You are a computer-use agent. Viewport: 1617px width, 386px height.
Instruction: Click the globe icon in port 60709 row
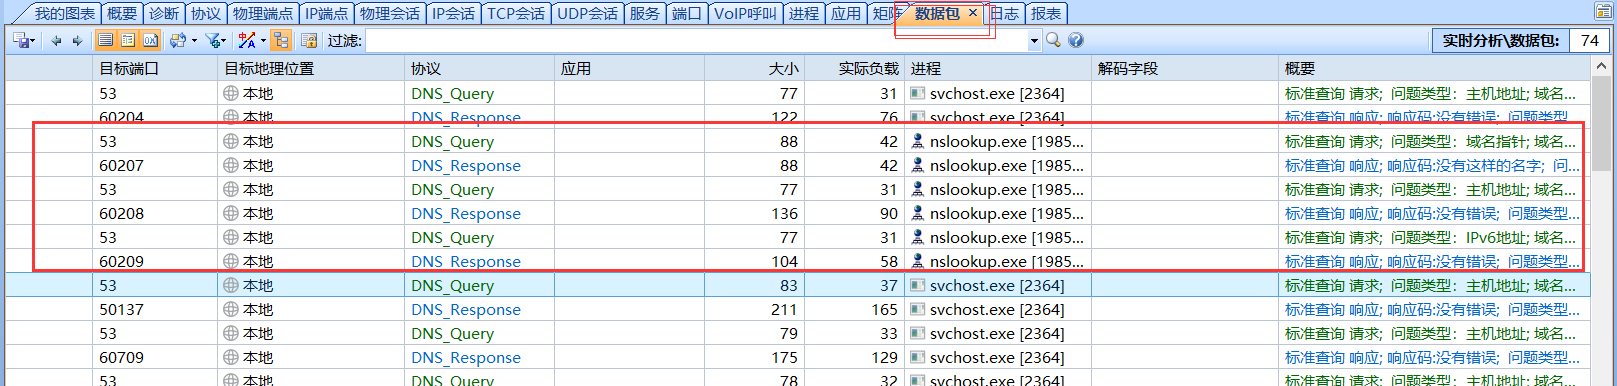(231, 357)
